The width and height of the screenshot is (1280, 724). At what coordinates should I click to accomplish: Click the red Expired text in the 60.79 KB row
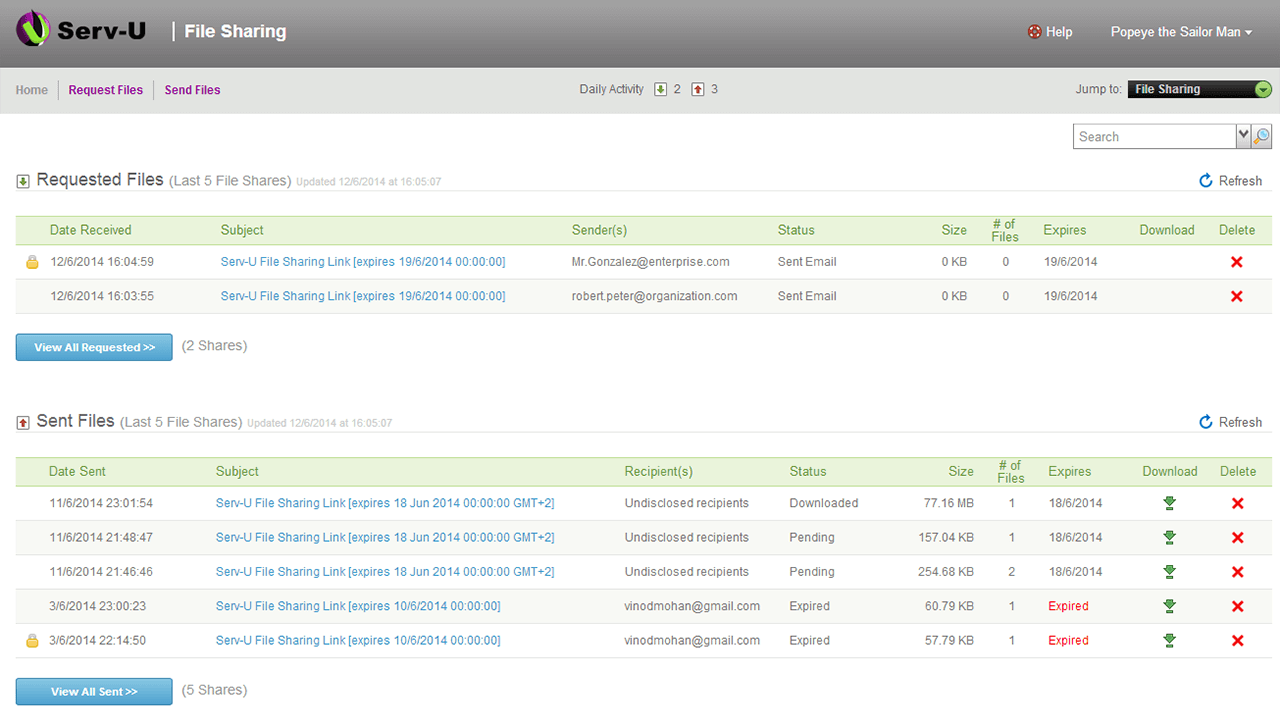[x=1068, y=606]
